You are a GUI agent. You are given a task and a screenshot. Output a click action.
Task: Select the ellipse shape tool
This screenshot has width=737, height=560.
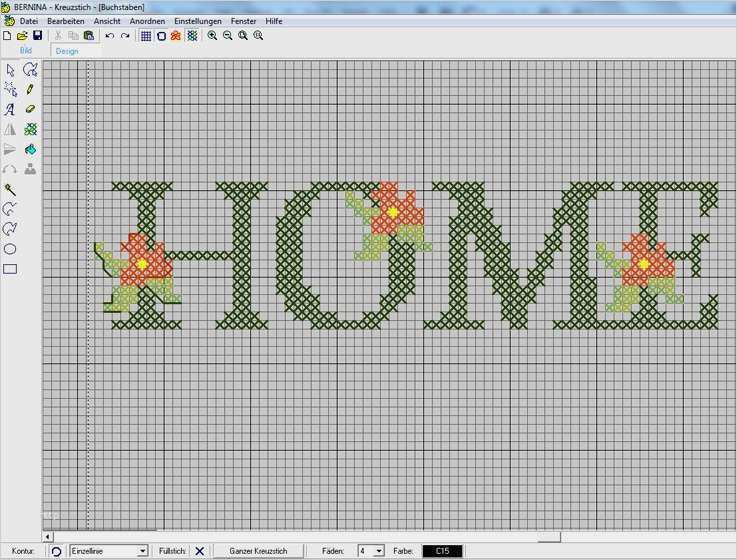[x=10, y=249]
